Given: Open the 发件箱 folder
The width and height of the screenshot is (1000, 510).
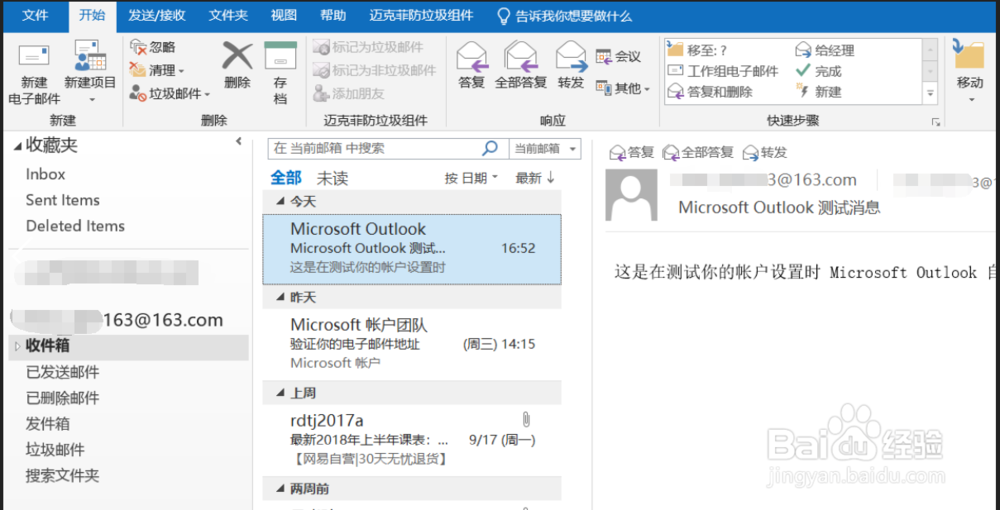Looking at the screenshot, I should click(x=48, y=424).
